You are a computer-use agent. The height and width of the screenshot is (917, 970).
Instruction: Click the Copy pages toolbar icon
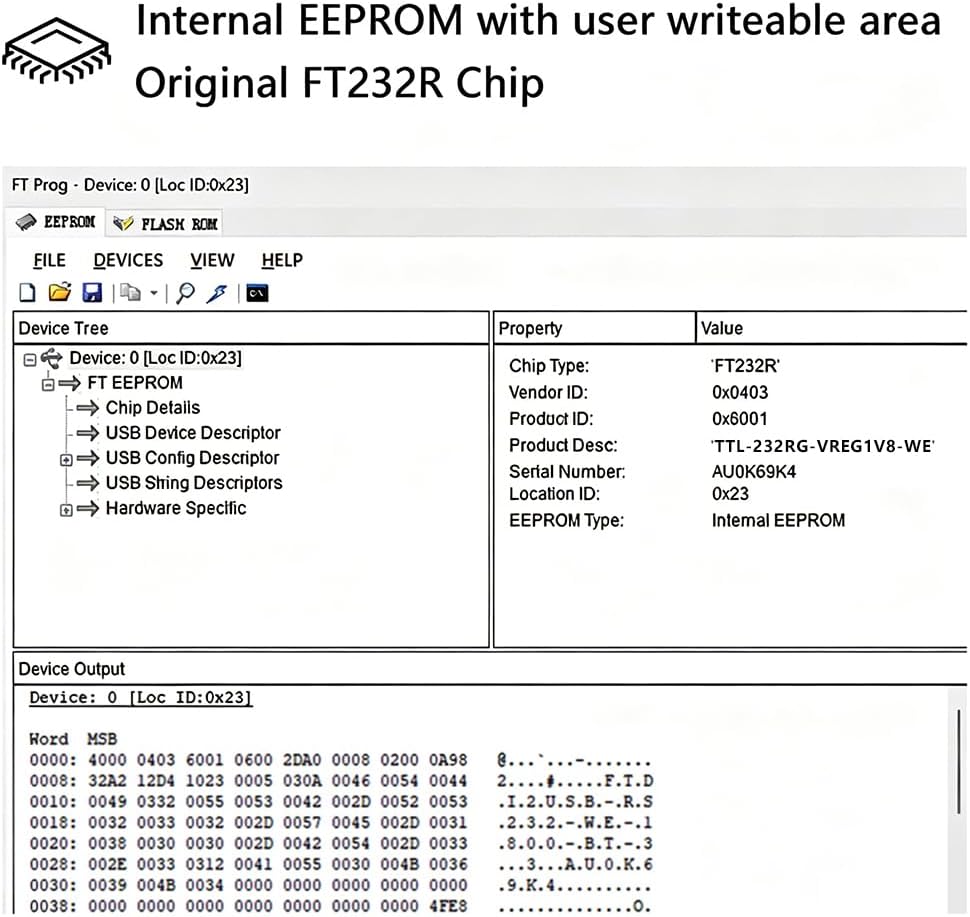coord(130,292)
